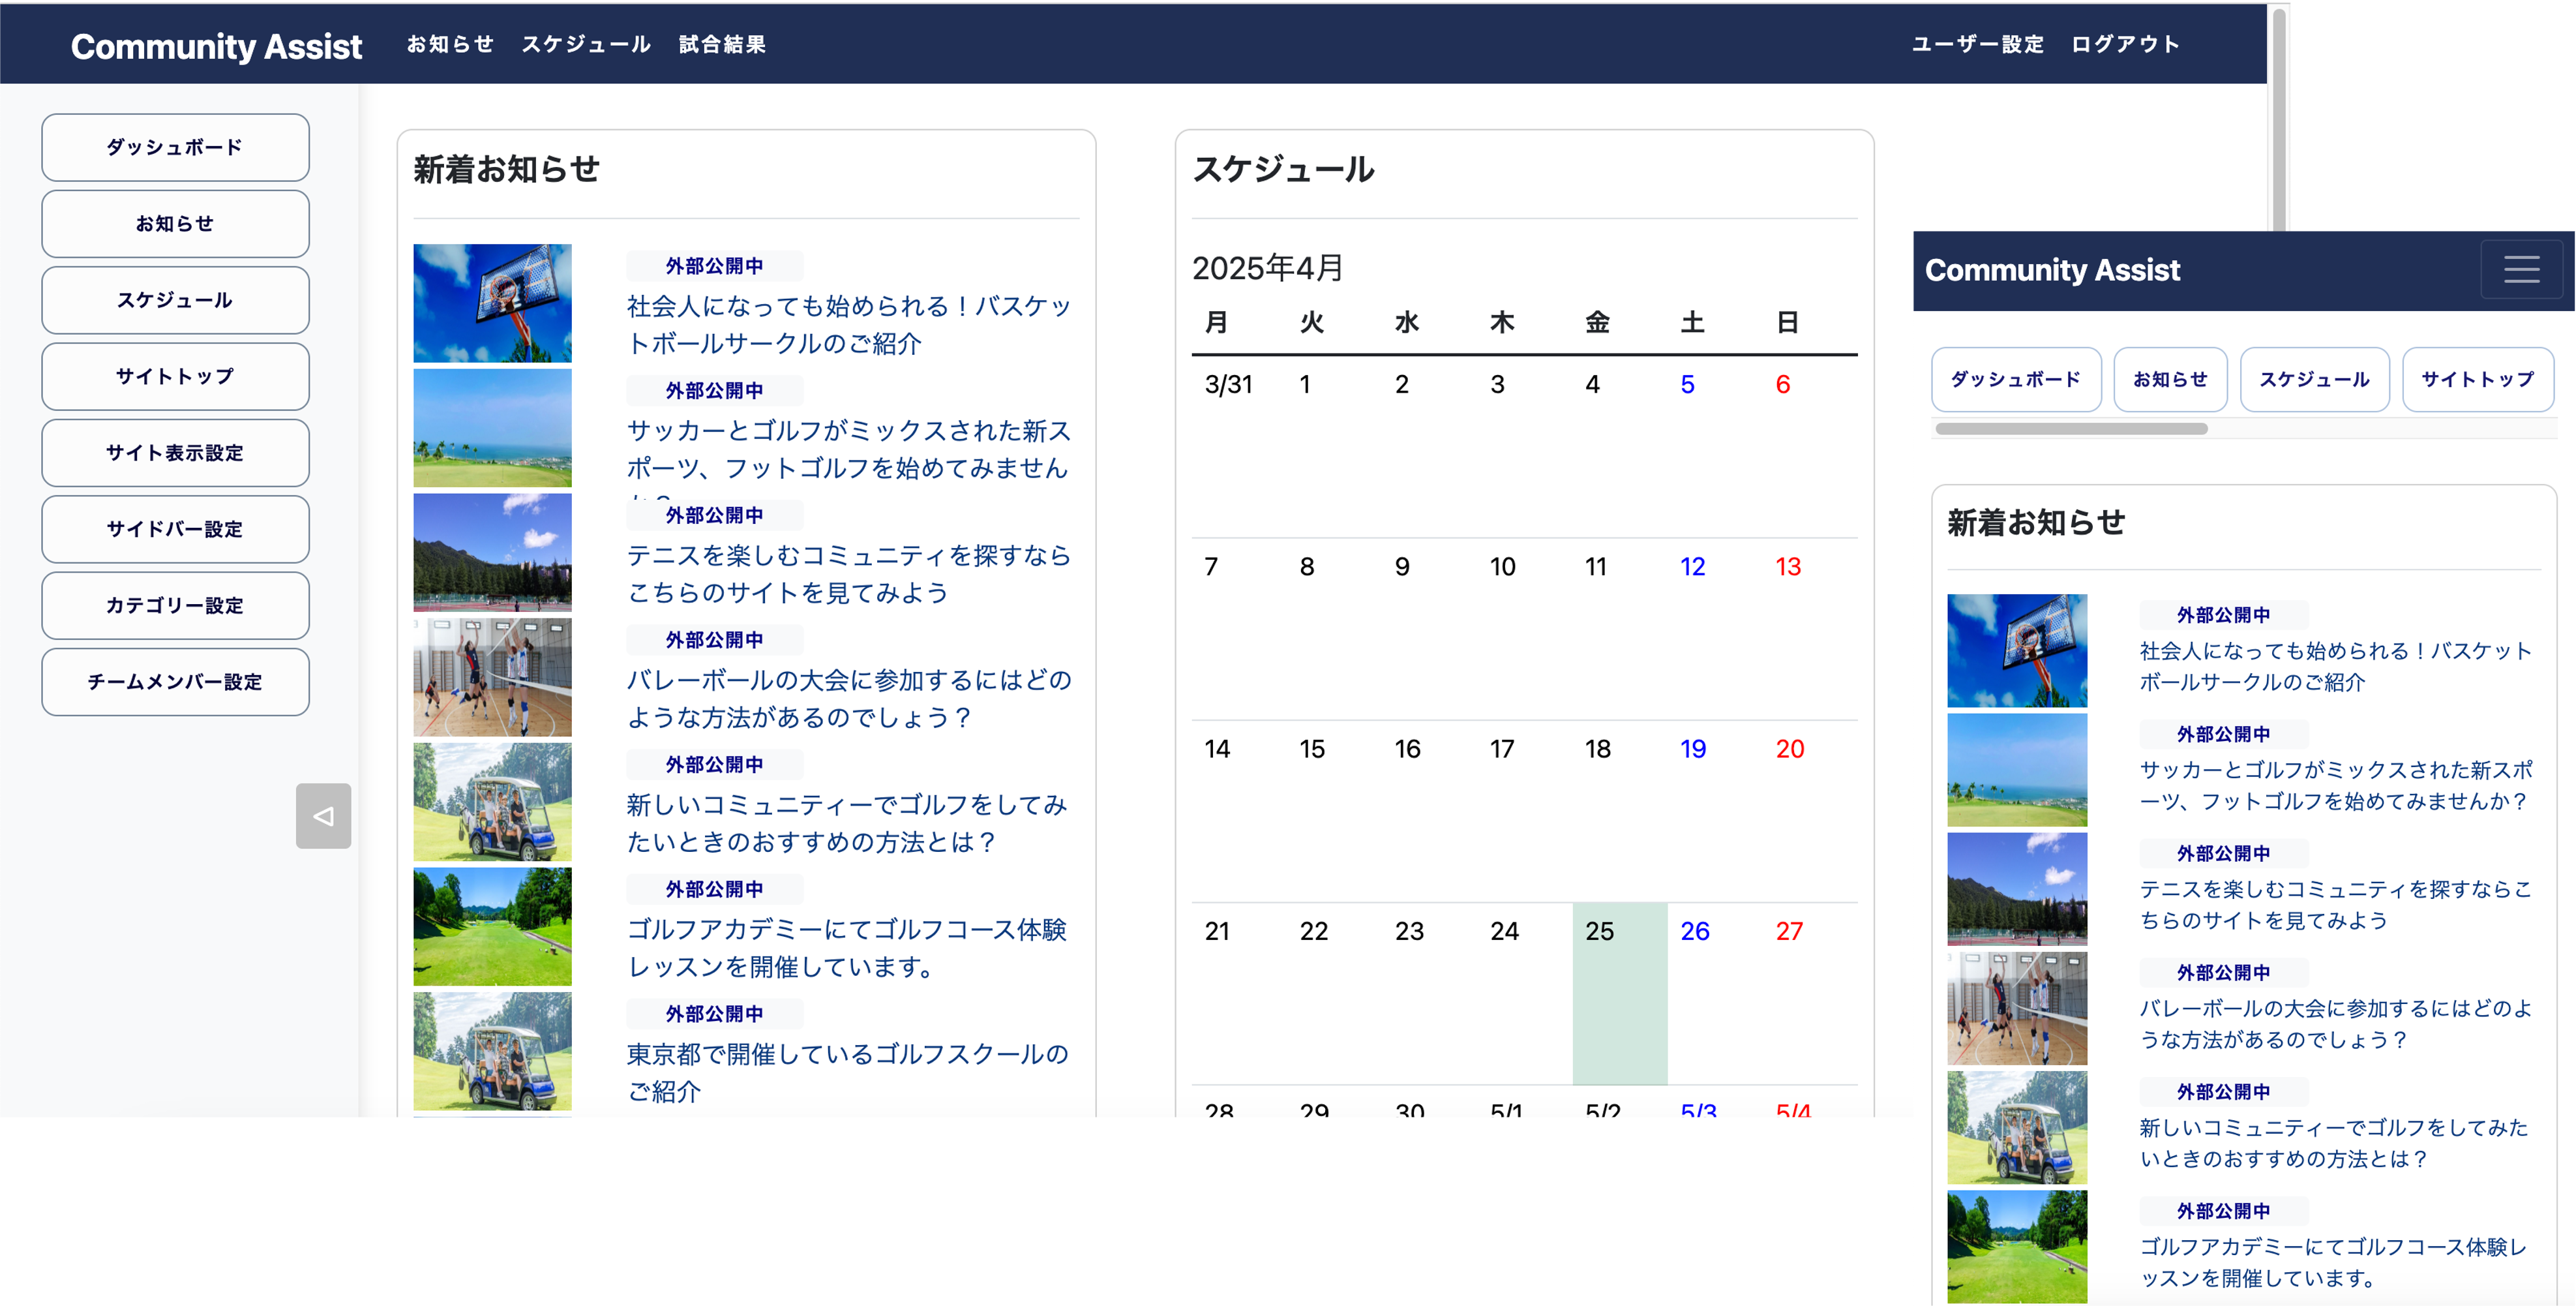The width and height of the screenshot is (2576, 1306).
Task: Open チームメンバー設定 in the sidebar
Action: pos(175,682)
